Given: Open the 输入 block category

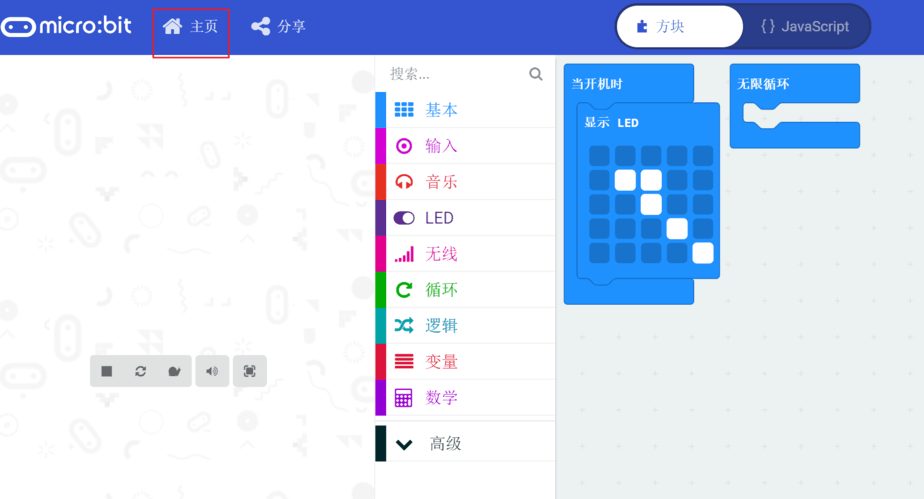Looking at the screenshot, I should [465, 146].
